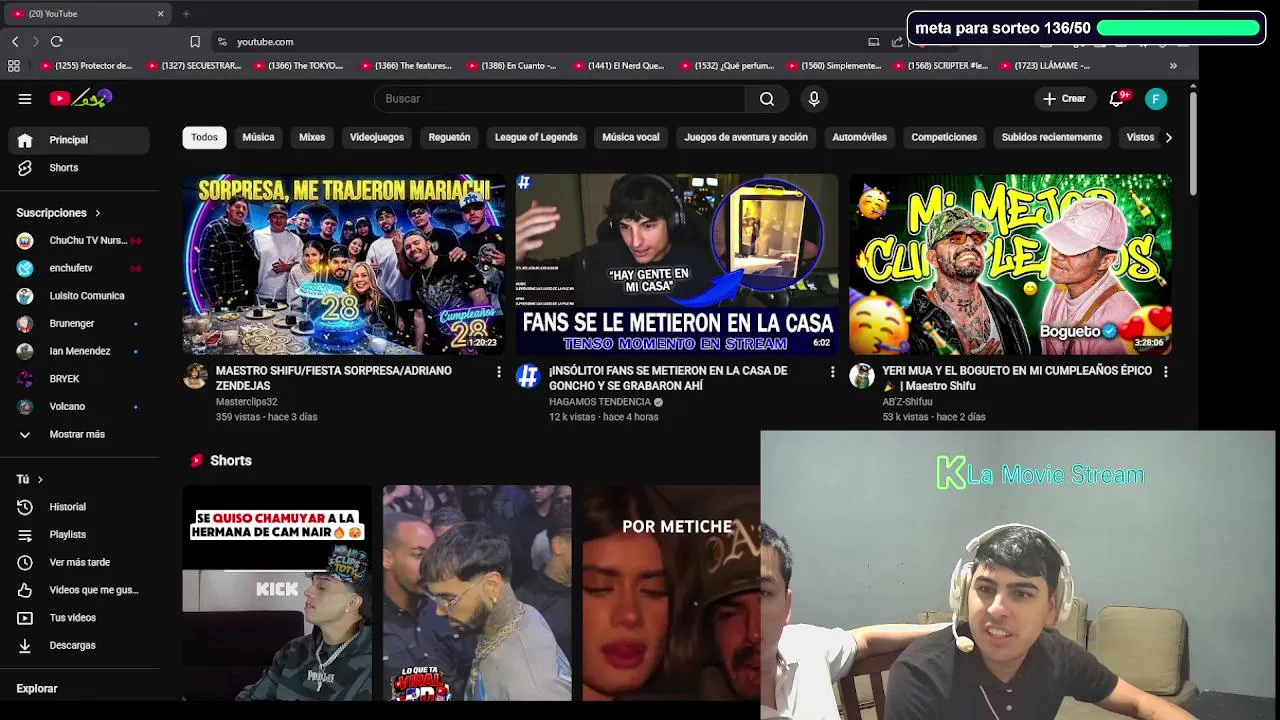Reload the page
Image resolution: width=1280 pixels, height=720 pixels.
click(57, 42)
